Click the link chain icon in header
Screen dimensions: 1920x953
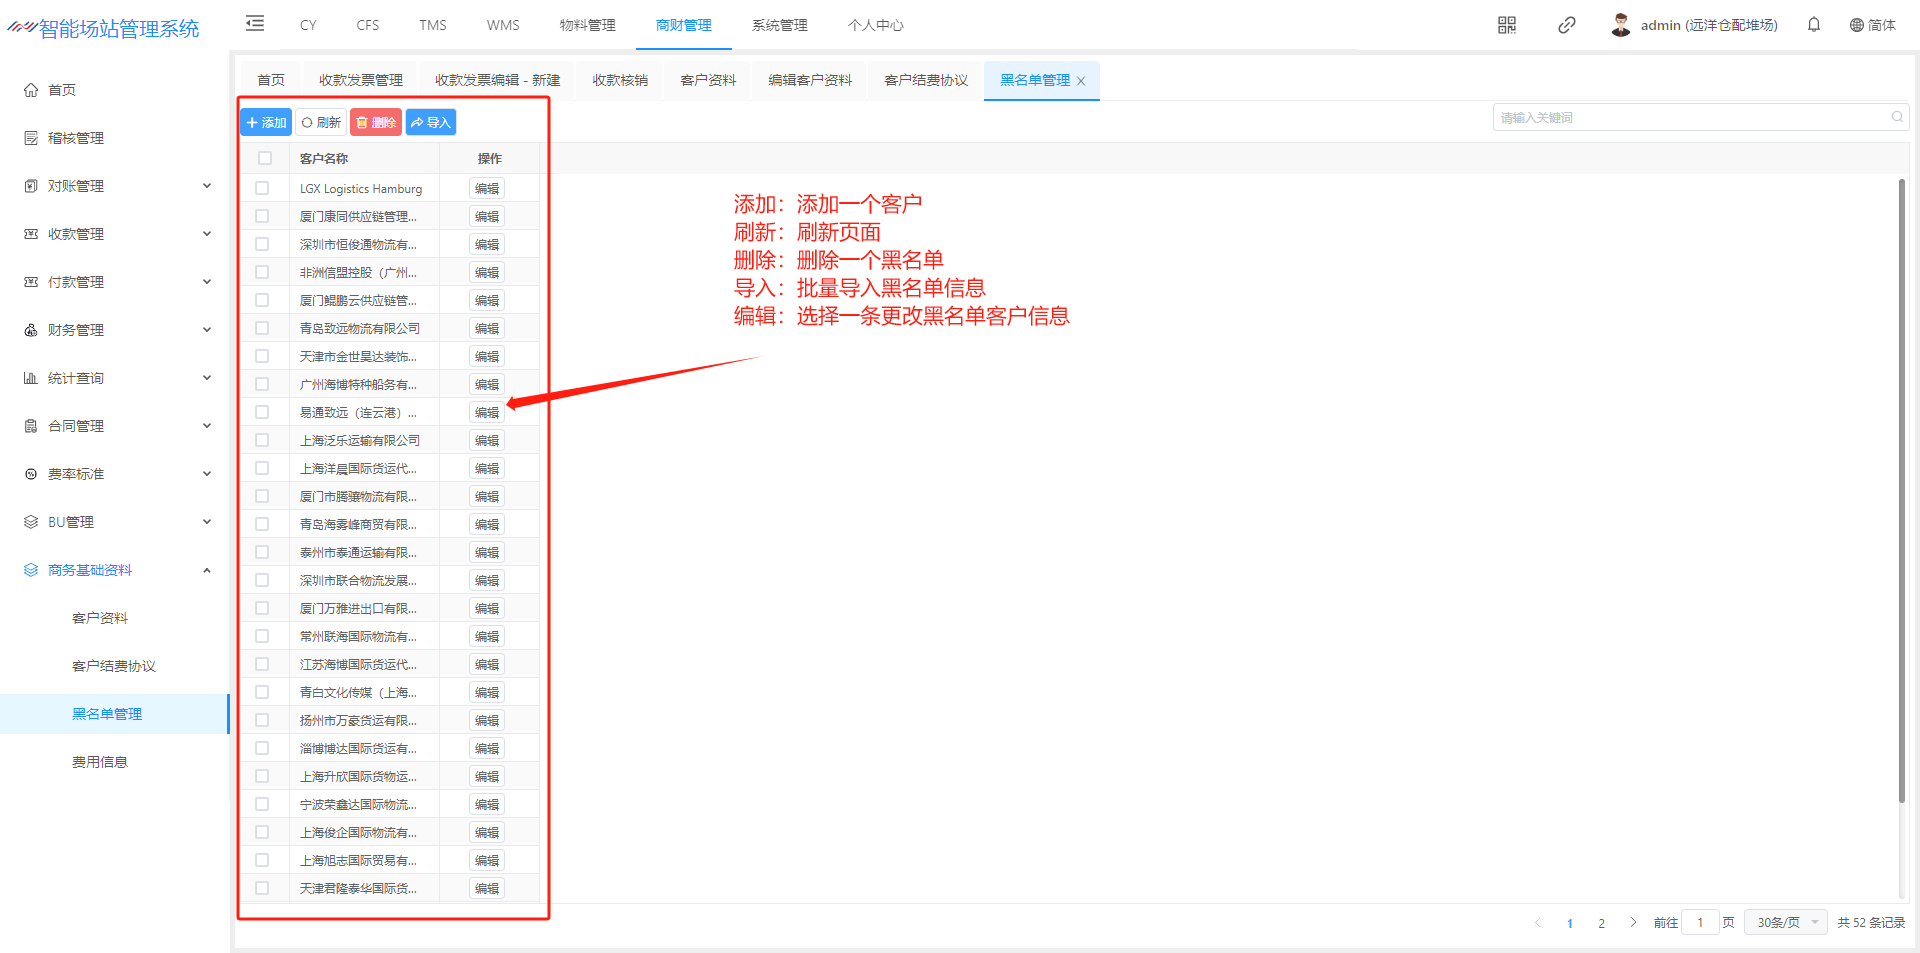1566,25
